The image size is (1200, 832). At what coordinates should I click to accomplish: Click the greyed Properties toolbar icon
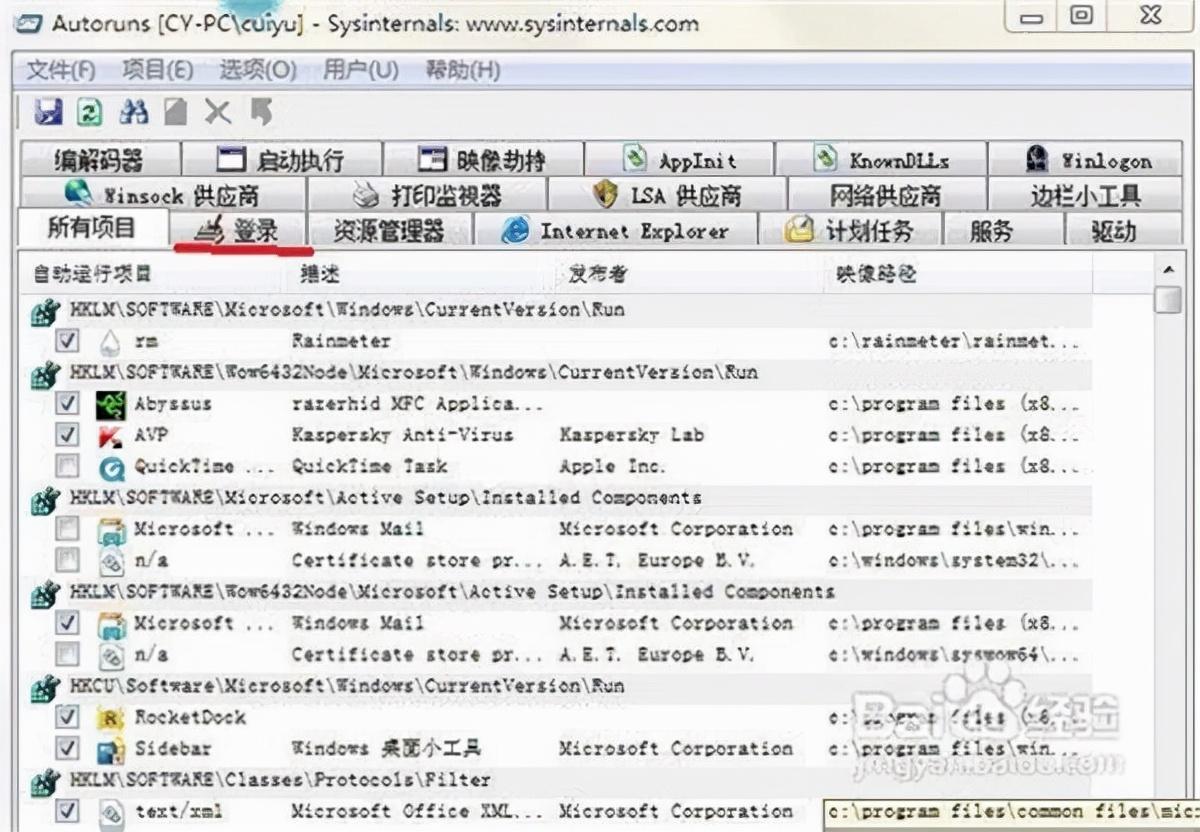[176, 112]
